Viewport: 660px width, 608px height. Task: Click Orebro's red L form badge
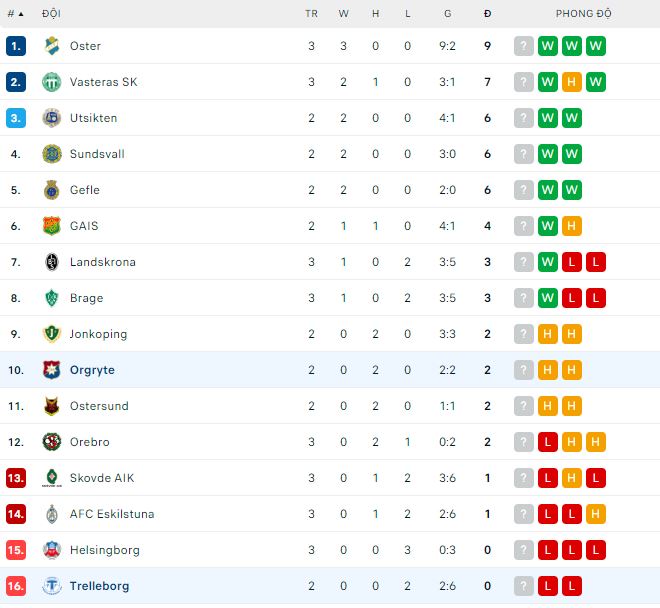548,442
